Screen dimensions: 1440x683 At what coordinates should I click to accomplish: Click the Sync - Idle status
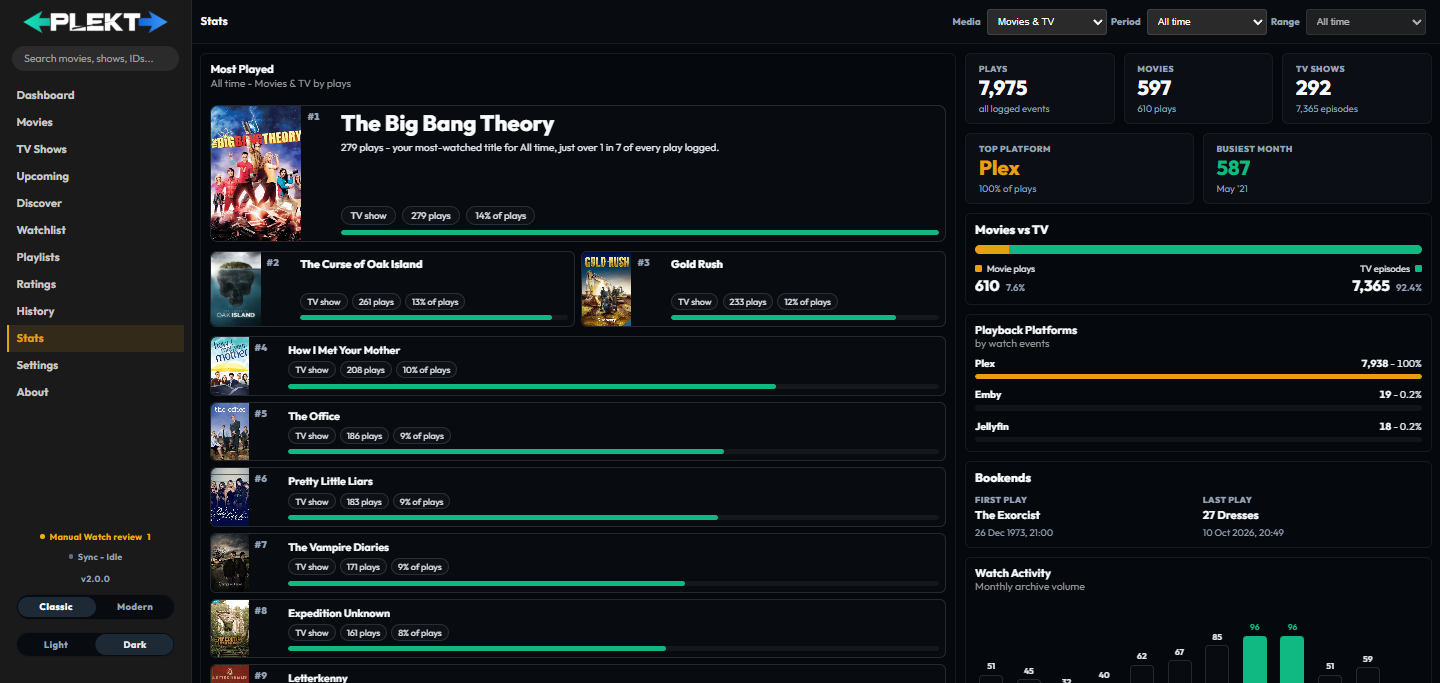tap(95, 557)
